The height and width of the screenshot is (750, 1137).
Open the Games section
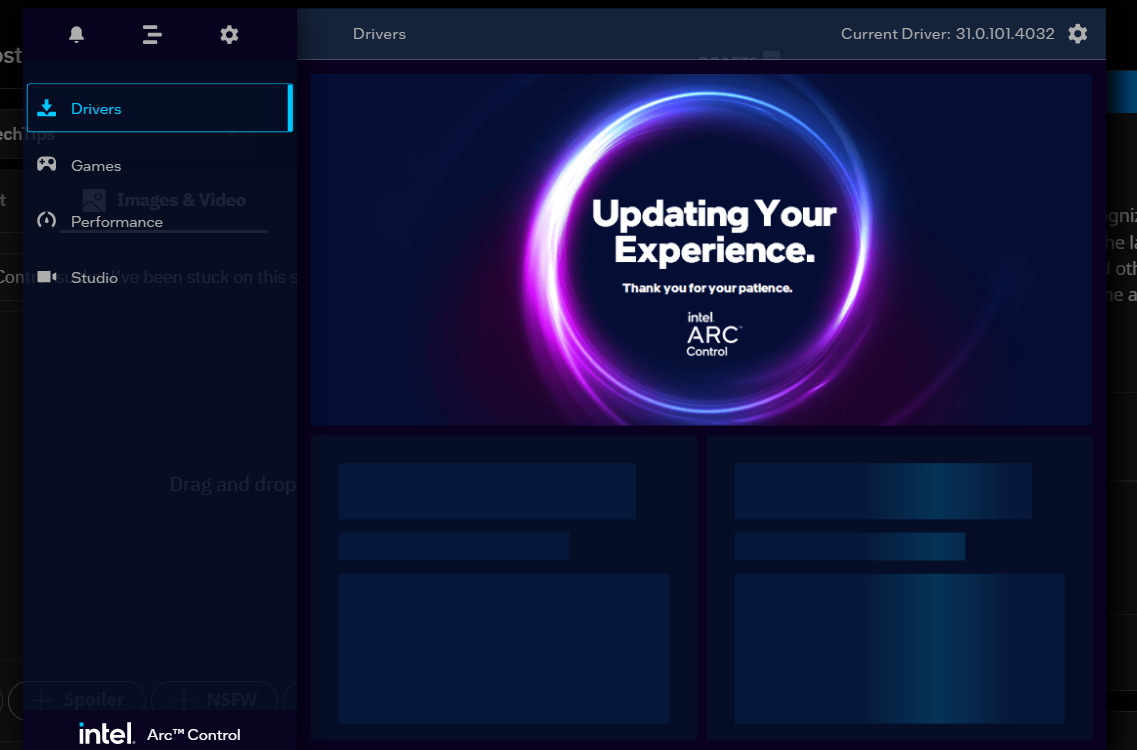pyautogui.click(x=160, y=165)
